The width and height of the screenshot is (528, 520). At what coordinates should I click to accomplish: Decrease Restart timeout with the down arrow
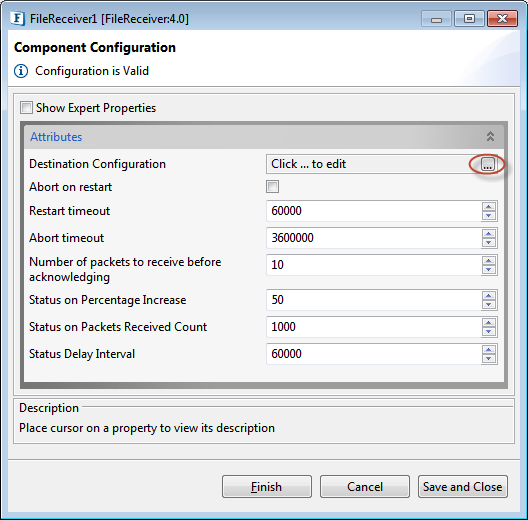pyautogui.click(x=489, y=215)
